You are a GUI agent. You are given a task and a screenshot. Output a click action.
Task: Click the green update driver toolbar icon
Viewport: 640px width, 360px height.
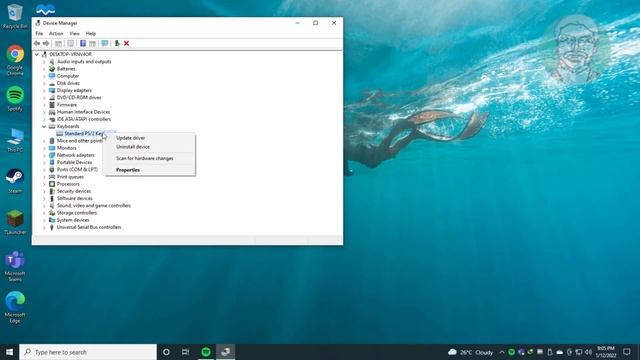(x=117, y=43)
